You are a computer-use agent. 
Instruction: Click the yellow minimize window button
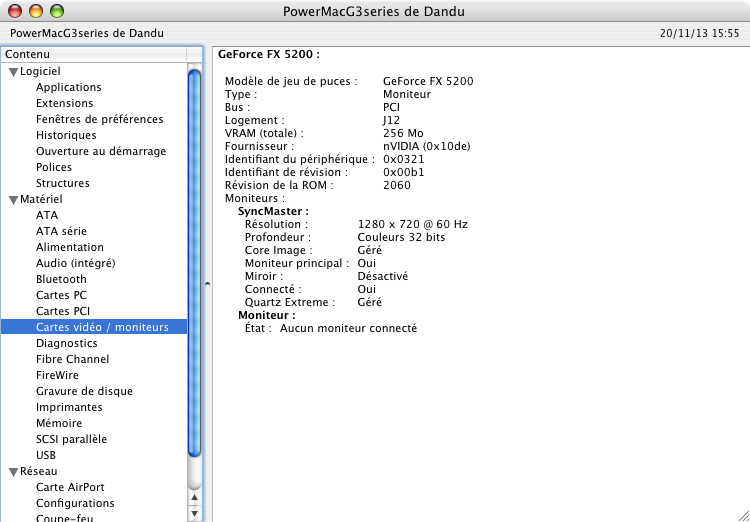click(36, 11)
